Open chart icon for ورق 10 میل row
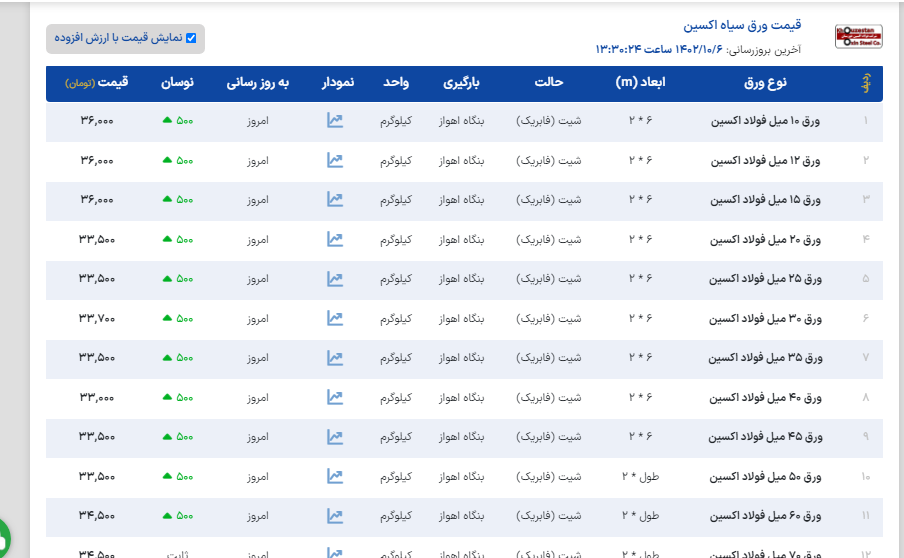 (x=335, y=121)
